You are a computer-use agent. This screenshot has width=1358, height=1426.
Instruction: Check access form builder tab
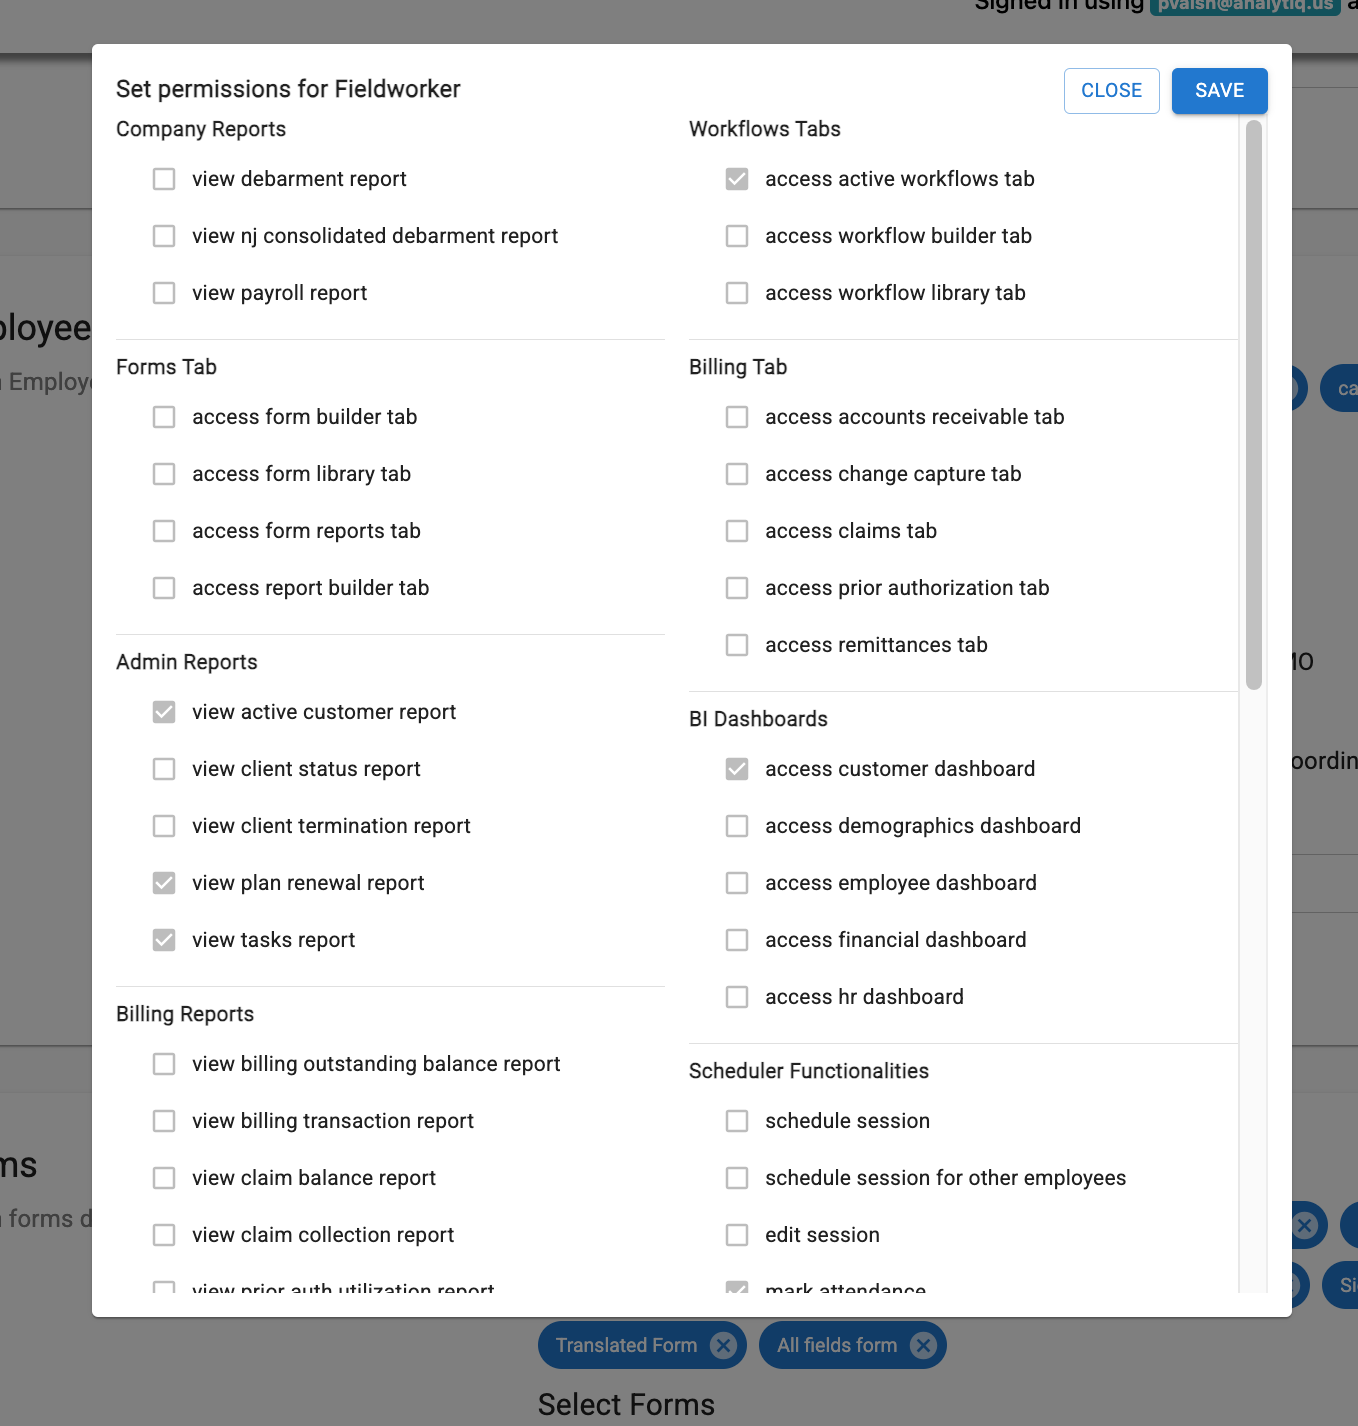[x=164, y=417]
